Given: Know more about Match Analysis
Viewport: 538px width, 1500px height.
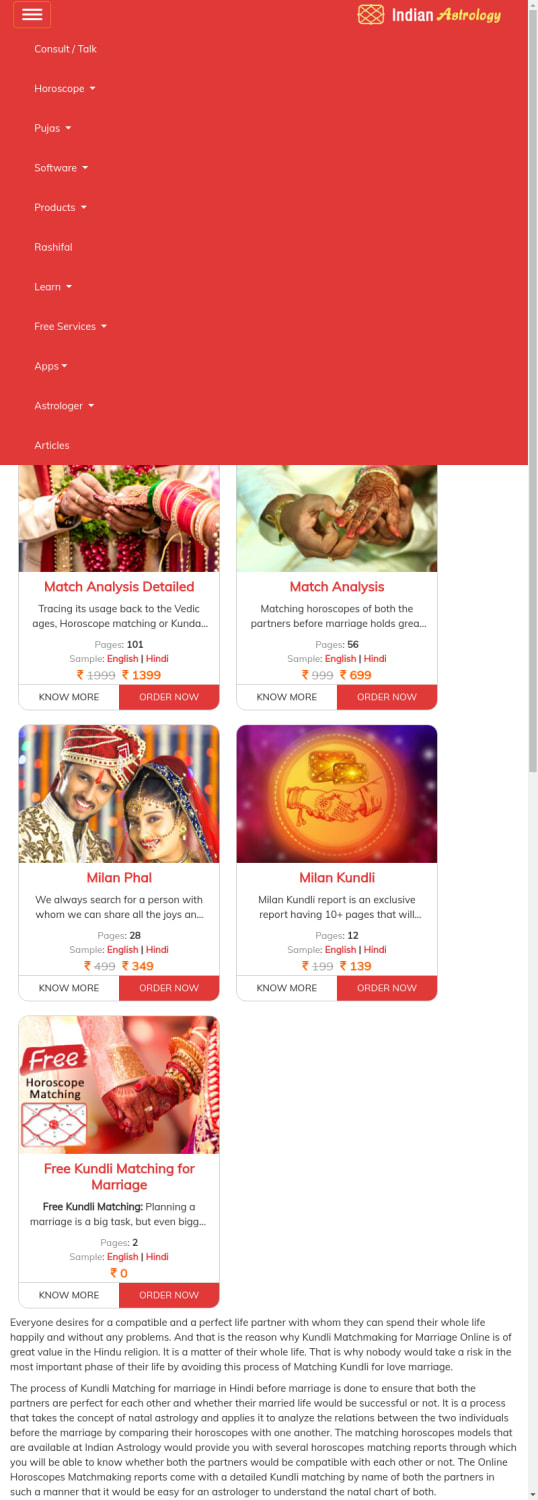Looking at the screenshot, I should [287, 697].
